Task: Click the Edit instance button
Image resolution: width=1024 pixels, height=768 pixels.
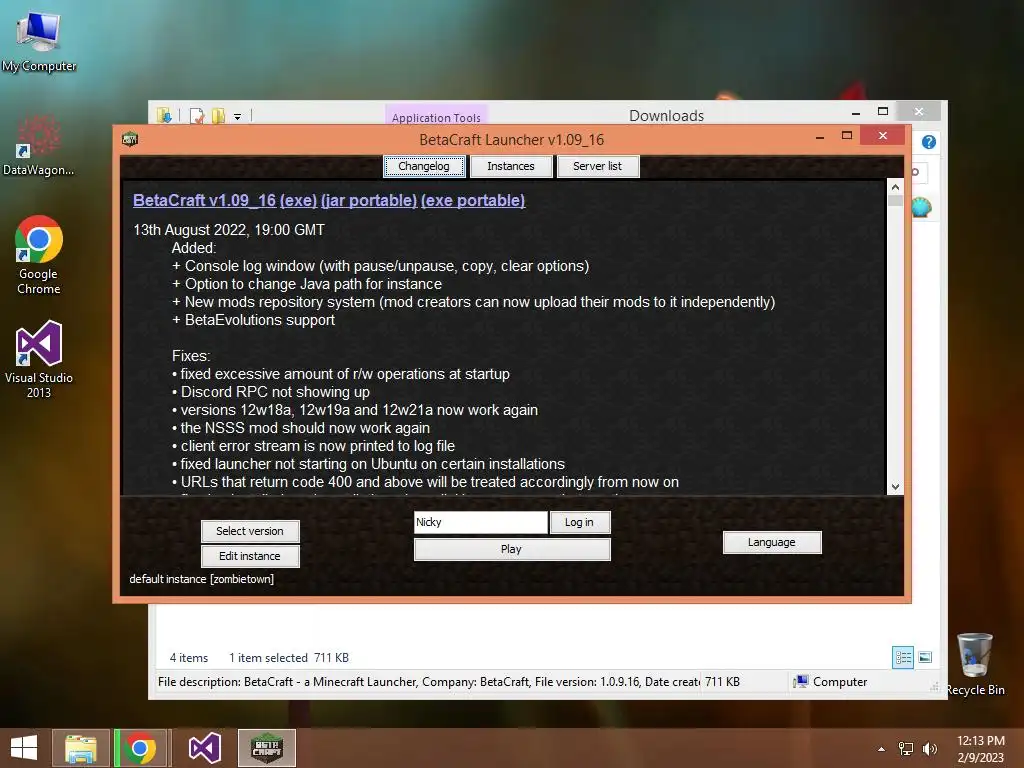Action: (250, 556)
